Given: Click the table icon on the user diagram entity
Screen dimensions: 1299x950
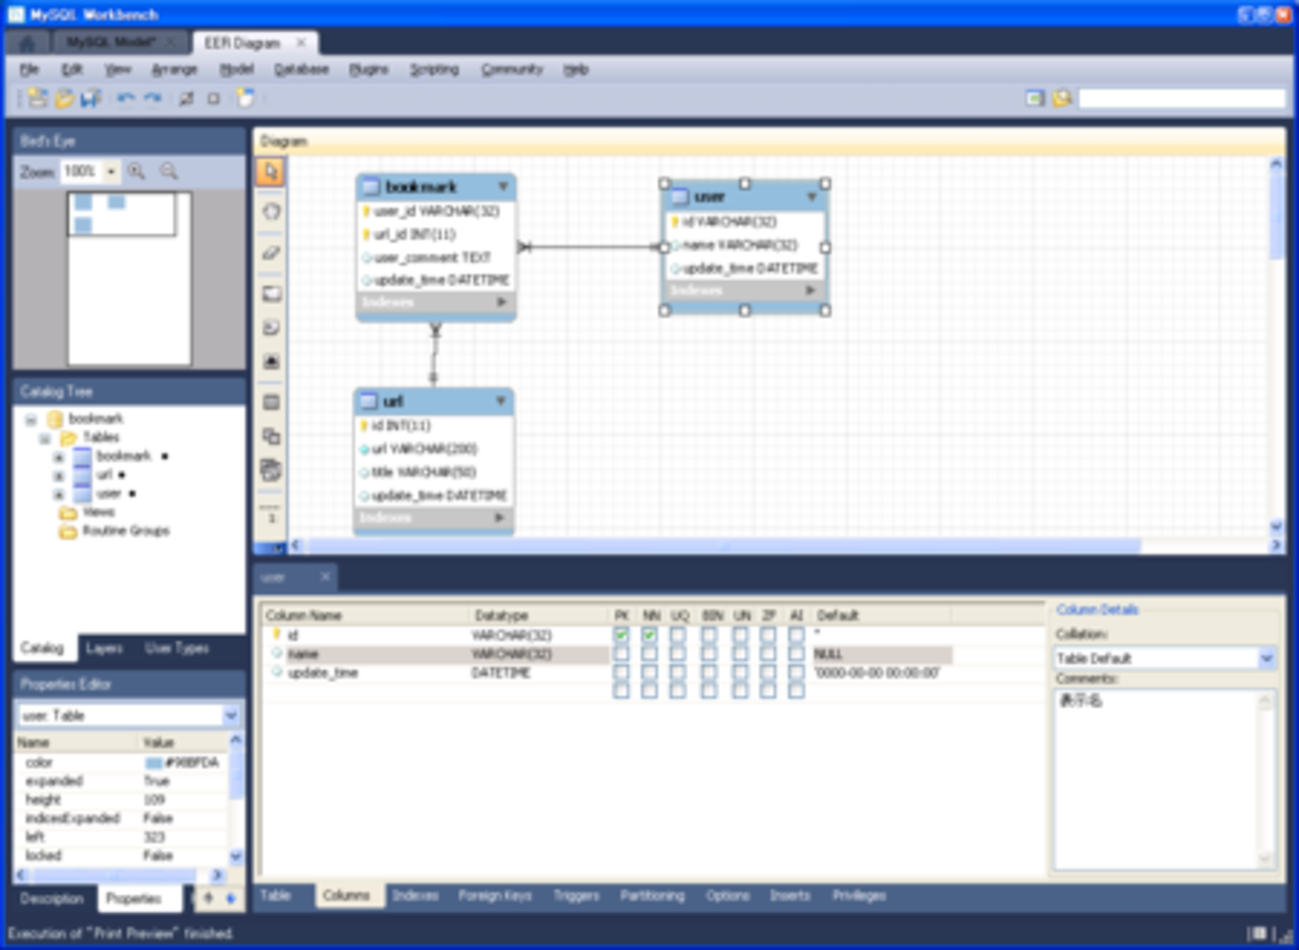Looking at the screenshot, I should point(679,197).
